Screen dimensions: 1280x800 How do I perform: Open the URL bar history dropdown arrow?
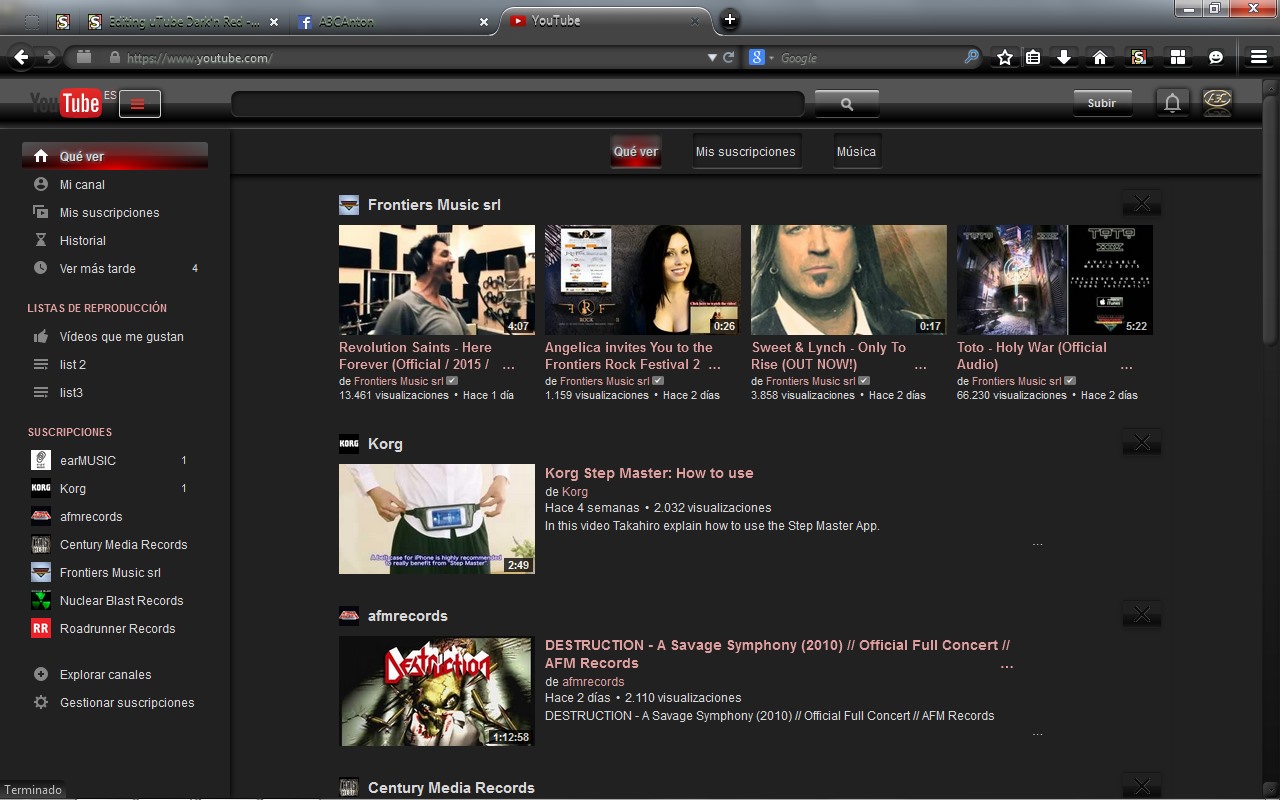coord(711,58)
